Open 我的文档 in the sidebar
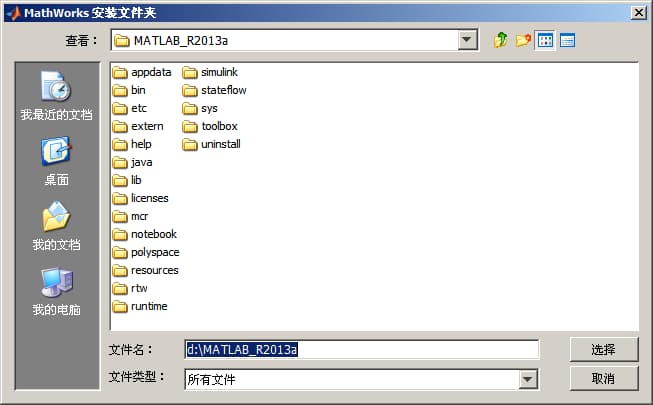The height and width of the screenshot is (405, 653). [x=56, y=226]
